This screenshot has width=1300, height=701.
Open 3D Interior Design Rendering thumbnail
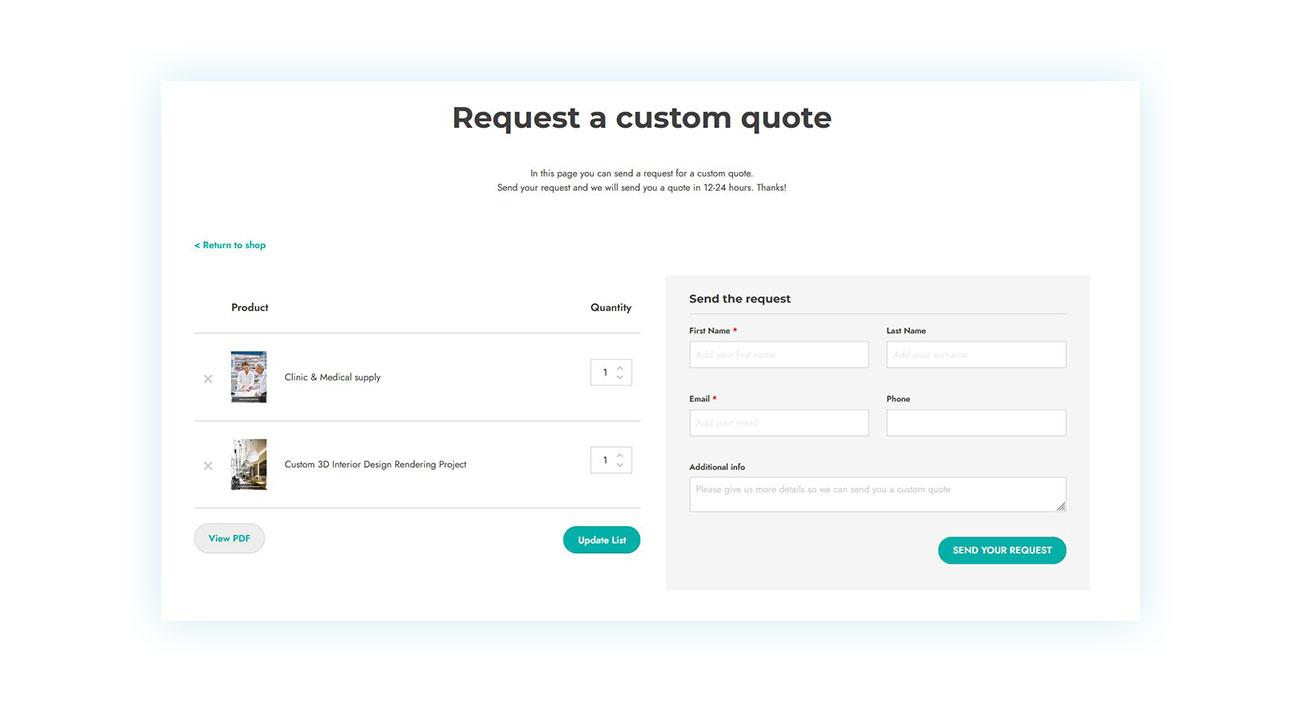(249, 464)
